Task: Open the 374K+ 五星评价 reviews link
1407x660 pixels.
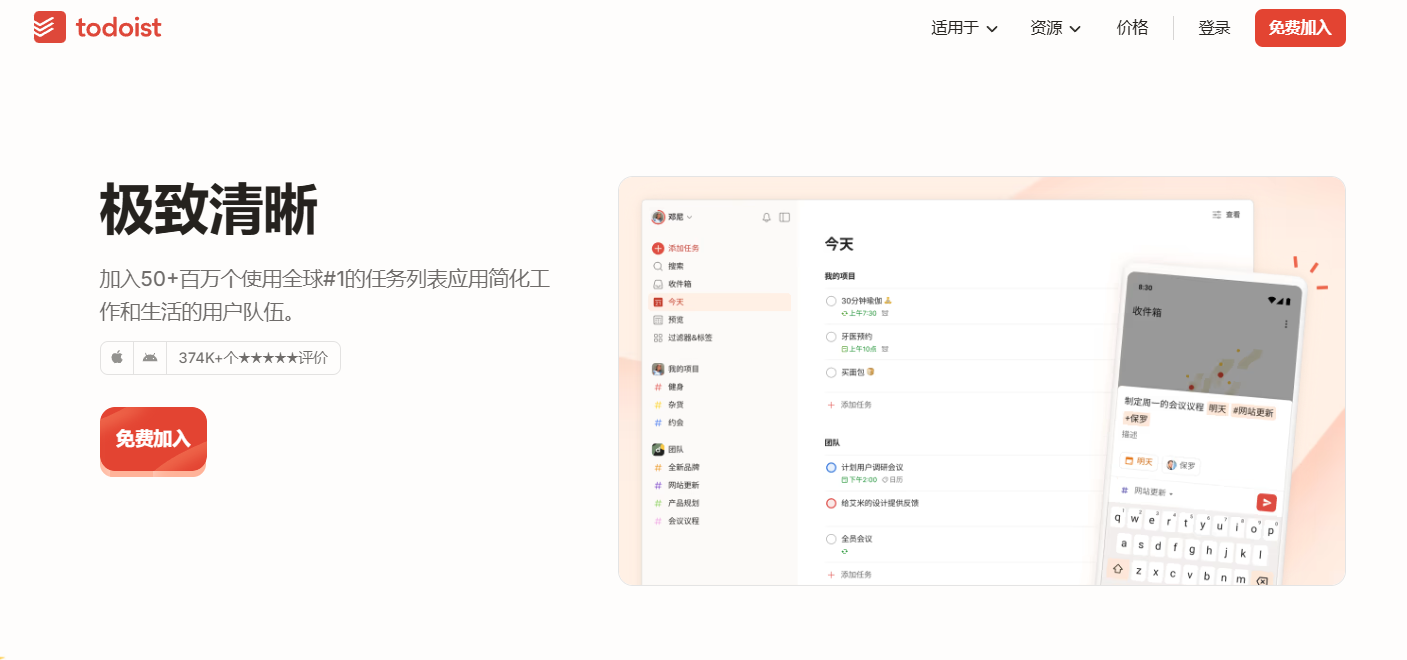Action: click(x=253, y=358)
